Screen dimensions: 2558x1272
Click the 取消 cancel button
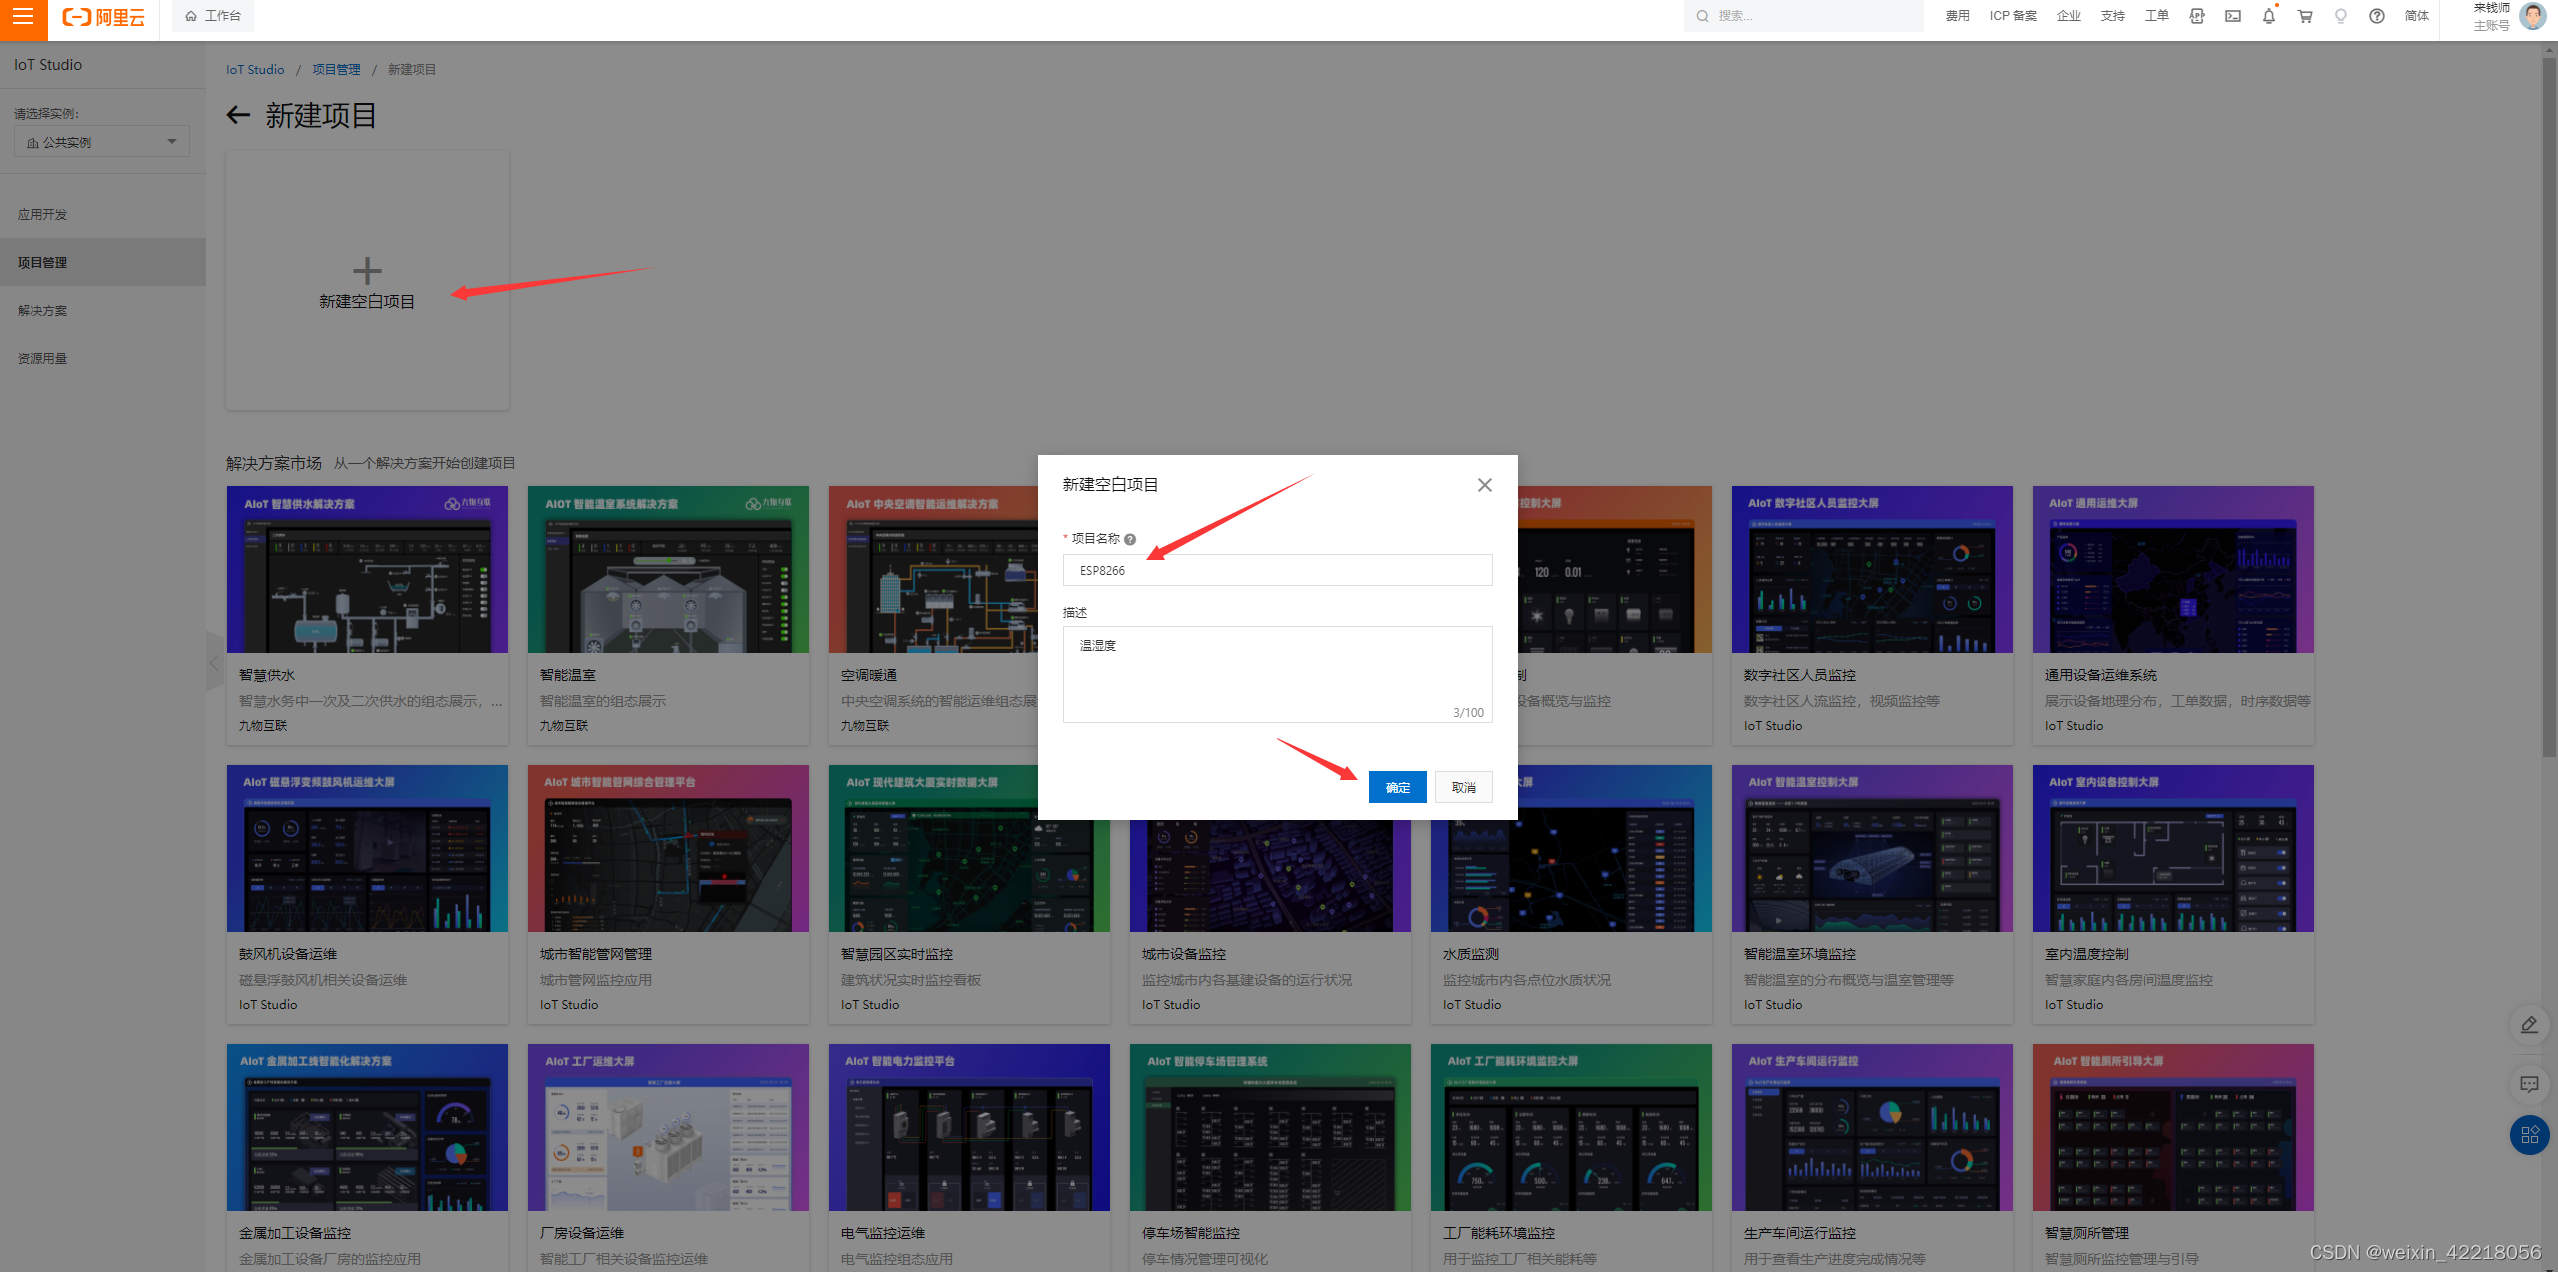[1463, 788]
